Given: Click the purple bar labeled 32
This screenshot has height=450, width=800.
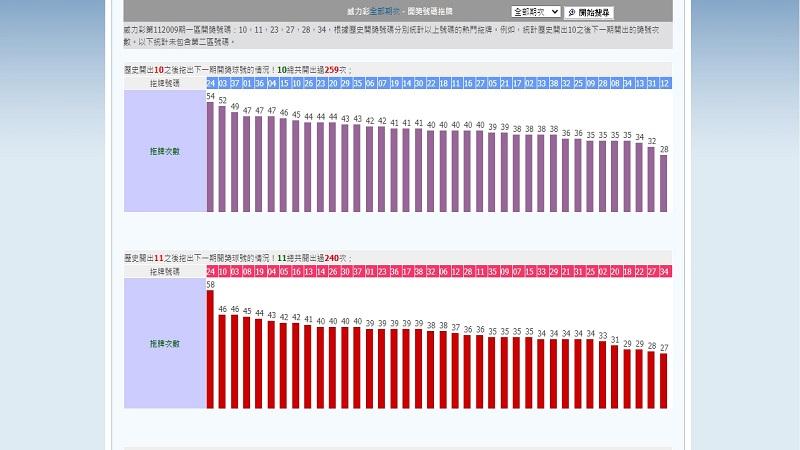Looking at the screenshot, I should 652,180.
